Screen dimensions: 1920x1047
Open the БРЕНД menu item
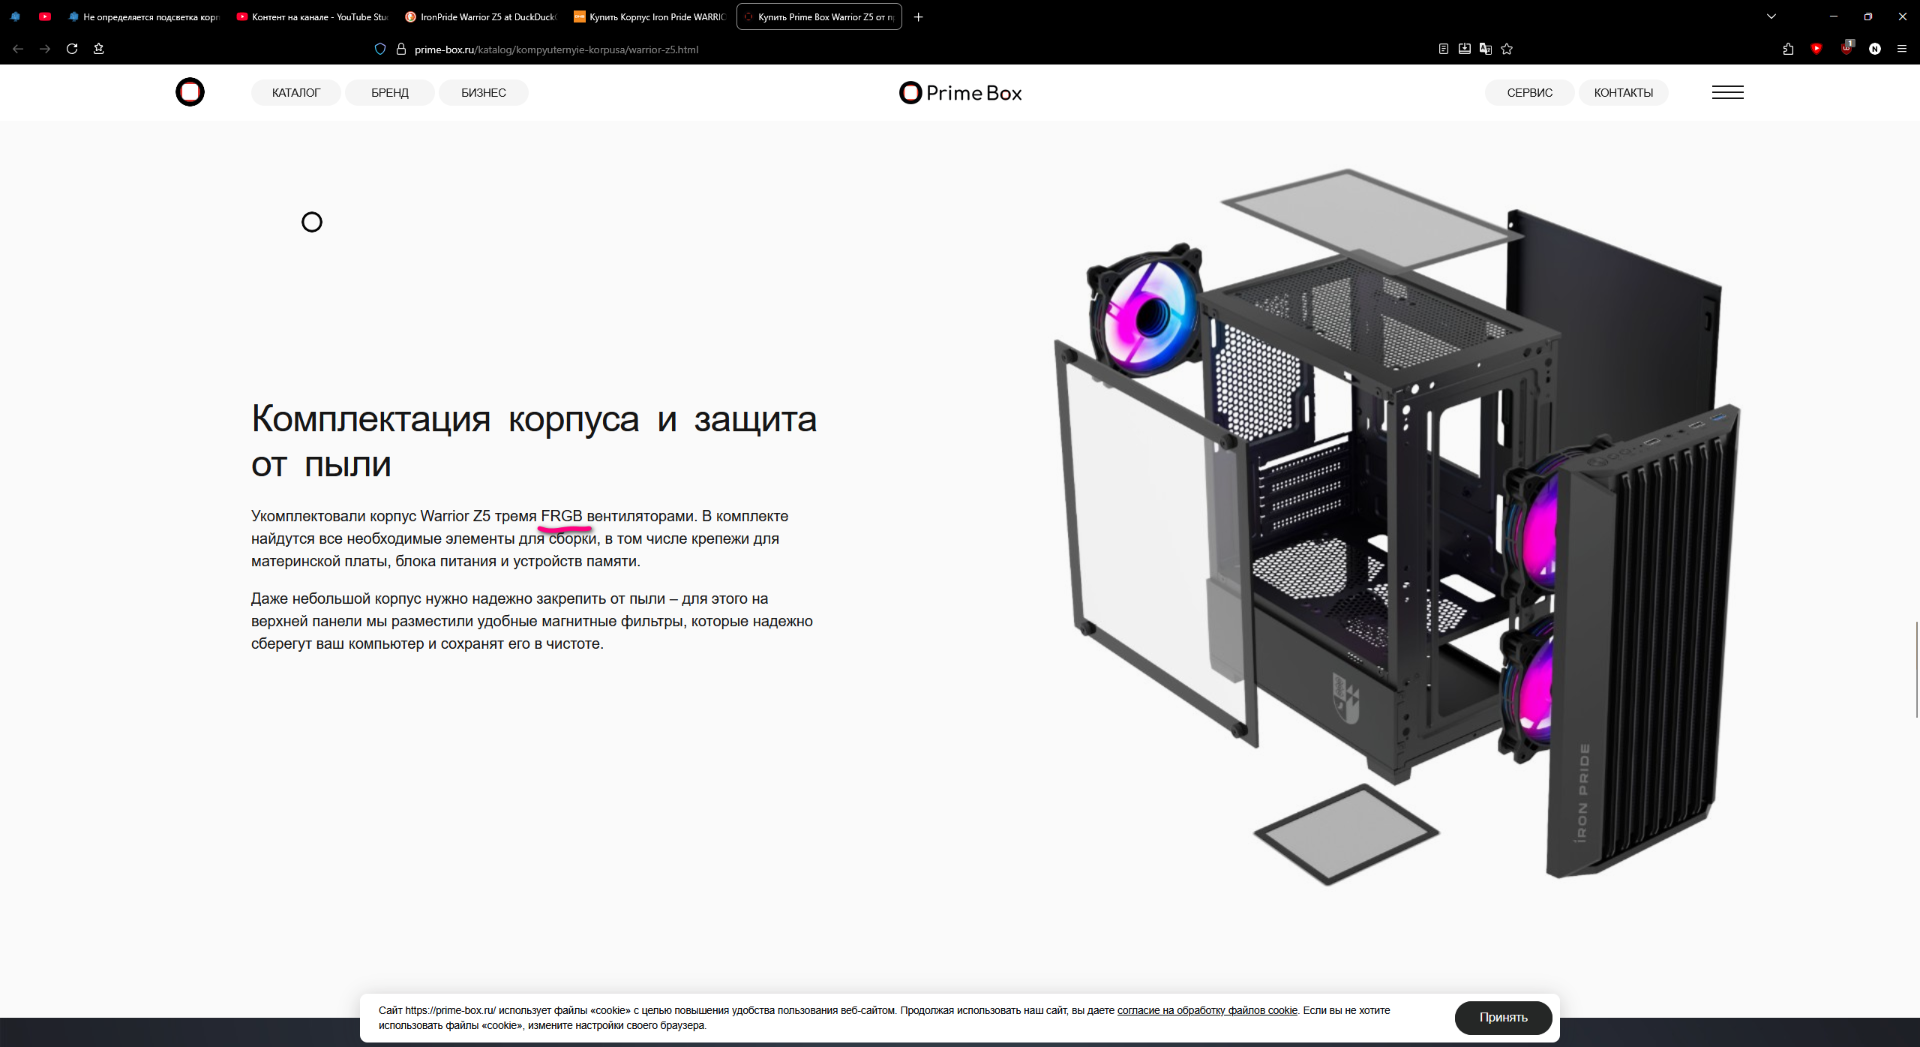pos(390,92)
